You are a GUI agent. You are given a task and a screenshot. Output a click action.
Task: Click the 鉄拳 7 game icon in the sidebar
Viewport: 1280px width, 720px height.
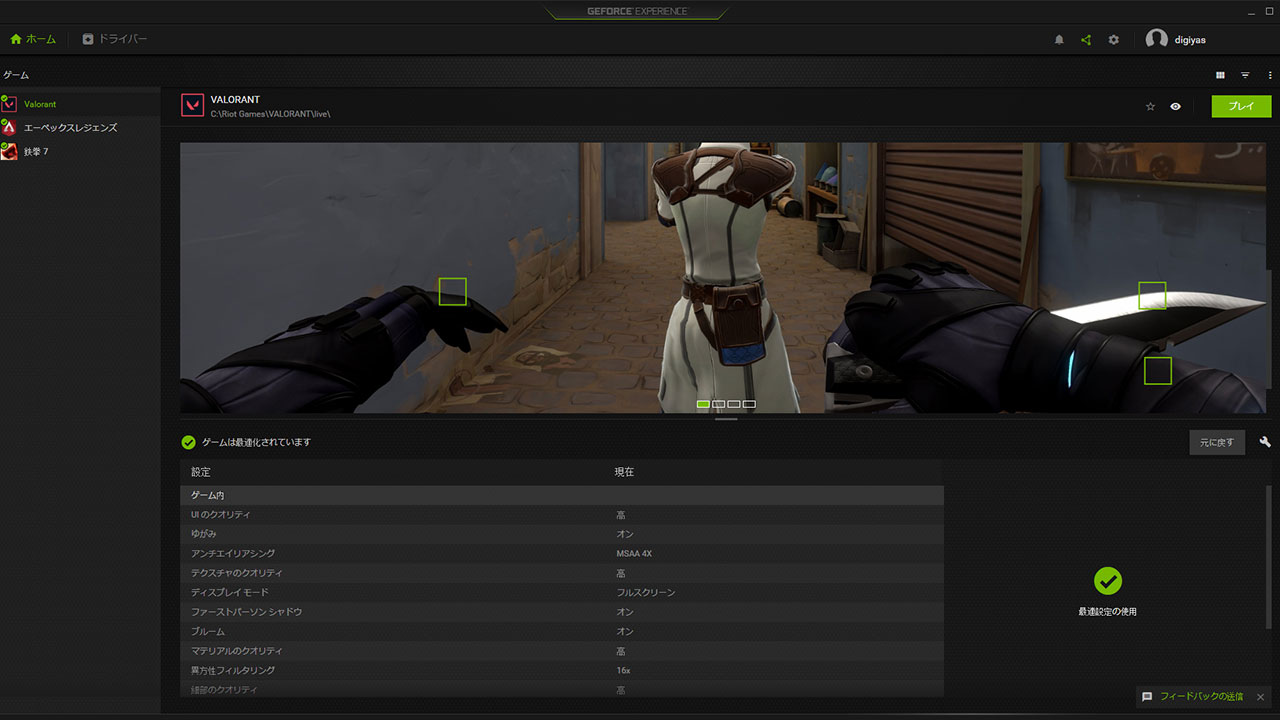click(x=9, y=152)
